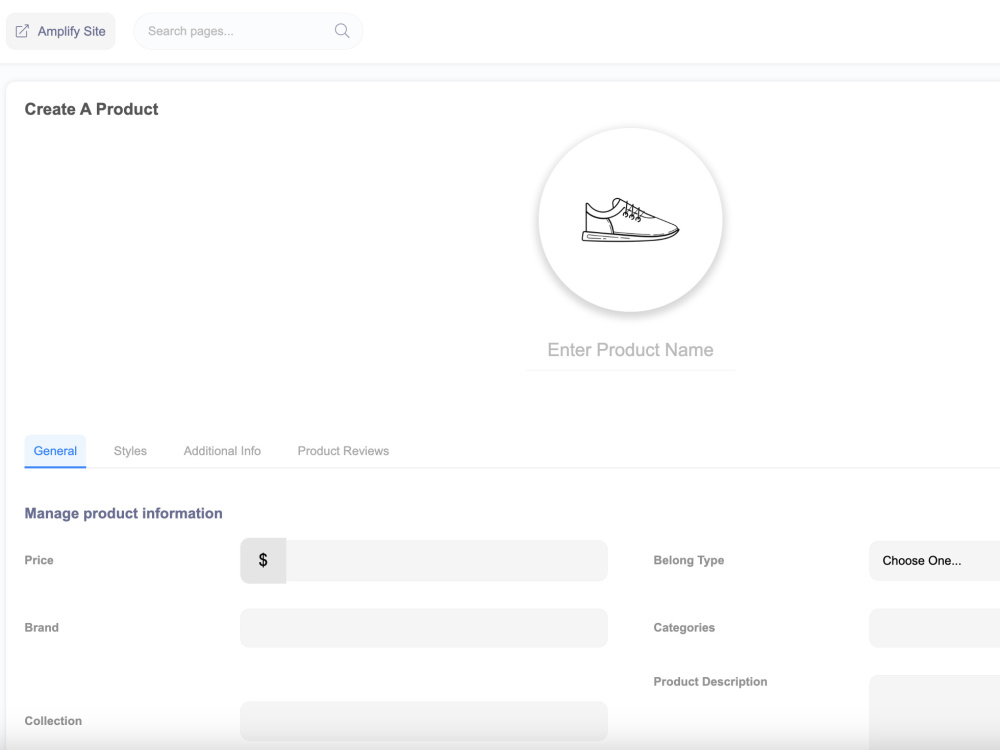Screen dimensions: 1000x750
Task: Switch to the Styles tab
Action: pos(130,451)
